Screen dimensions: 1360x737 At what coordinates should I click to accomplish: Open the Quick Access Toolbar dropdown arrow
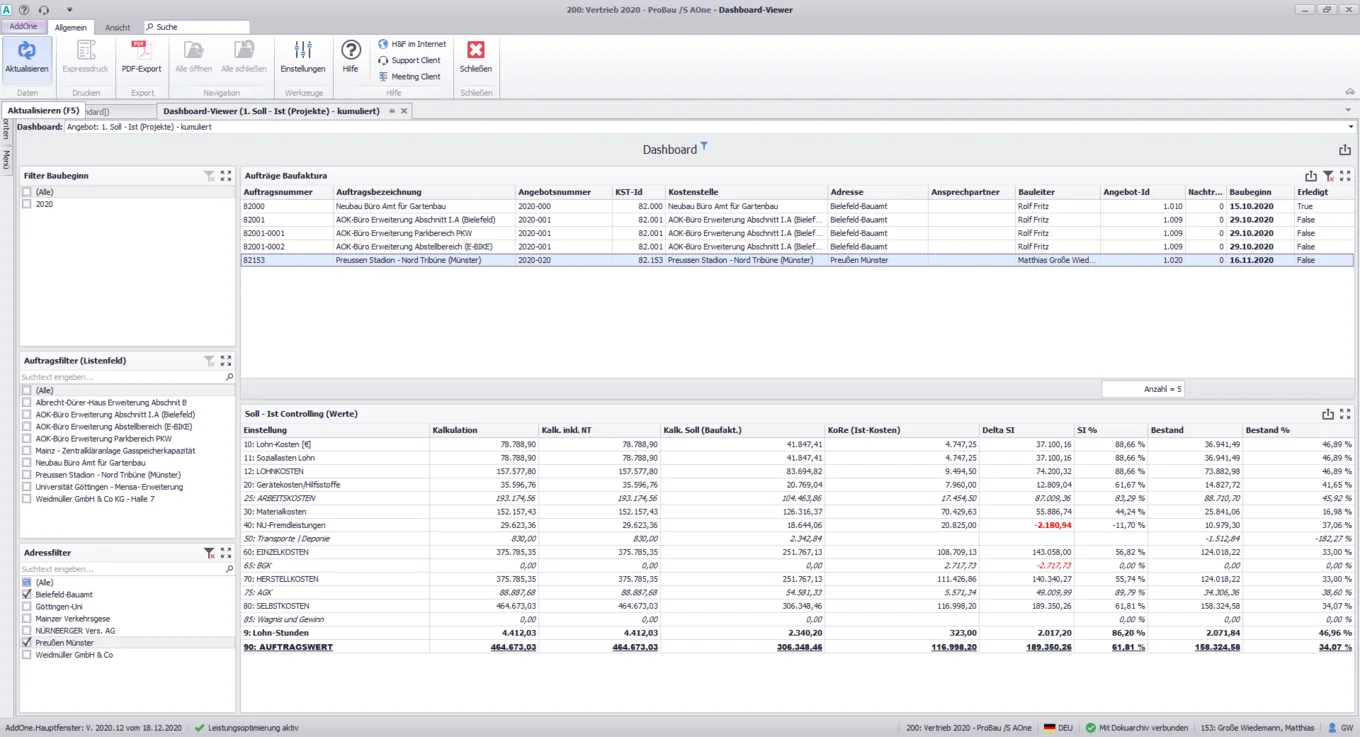click(69, 8)
